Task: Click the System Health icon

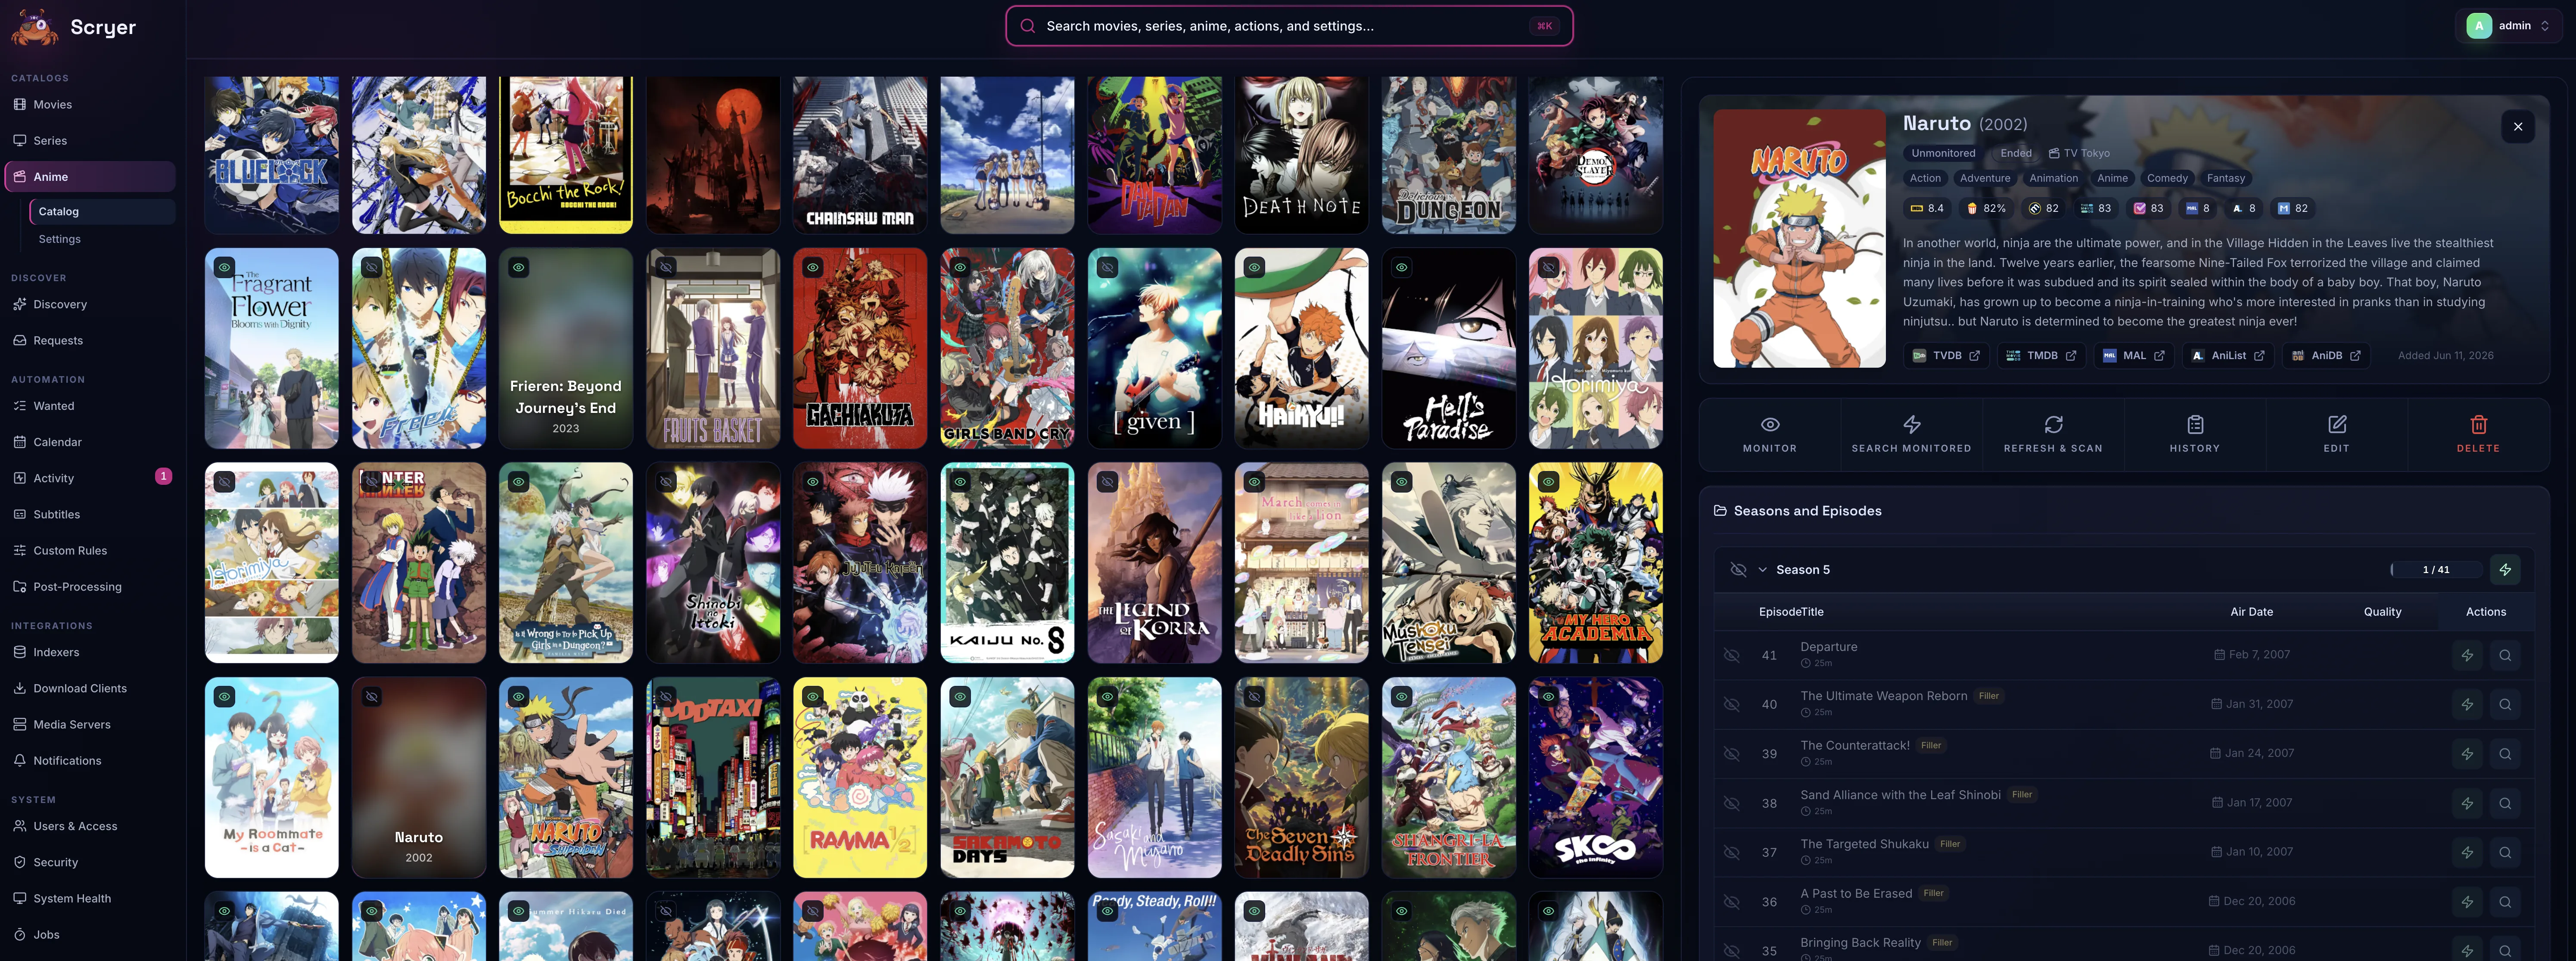Action: [20, 898]
